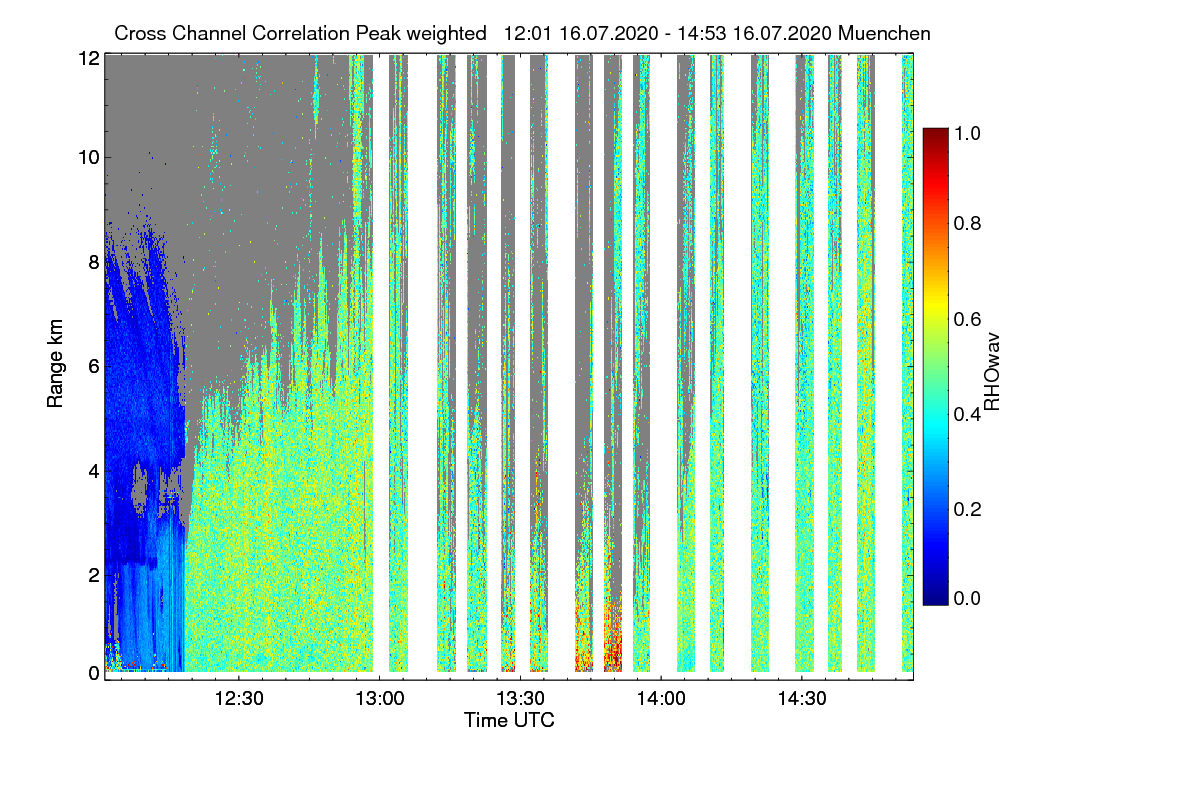Image resolution: width=1200 pixels, height=800 pixels.
Task: Click the x-axis tick label '14:30'
Action: [803, 699]
